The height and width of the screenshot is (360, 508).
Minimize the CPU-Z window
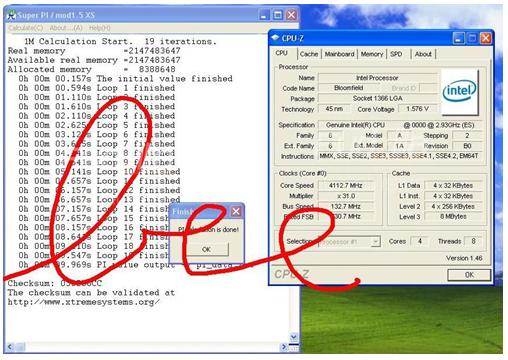pos(458,38)
